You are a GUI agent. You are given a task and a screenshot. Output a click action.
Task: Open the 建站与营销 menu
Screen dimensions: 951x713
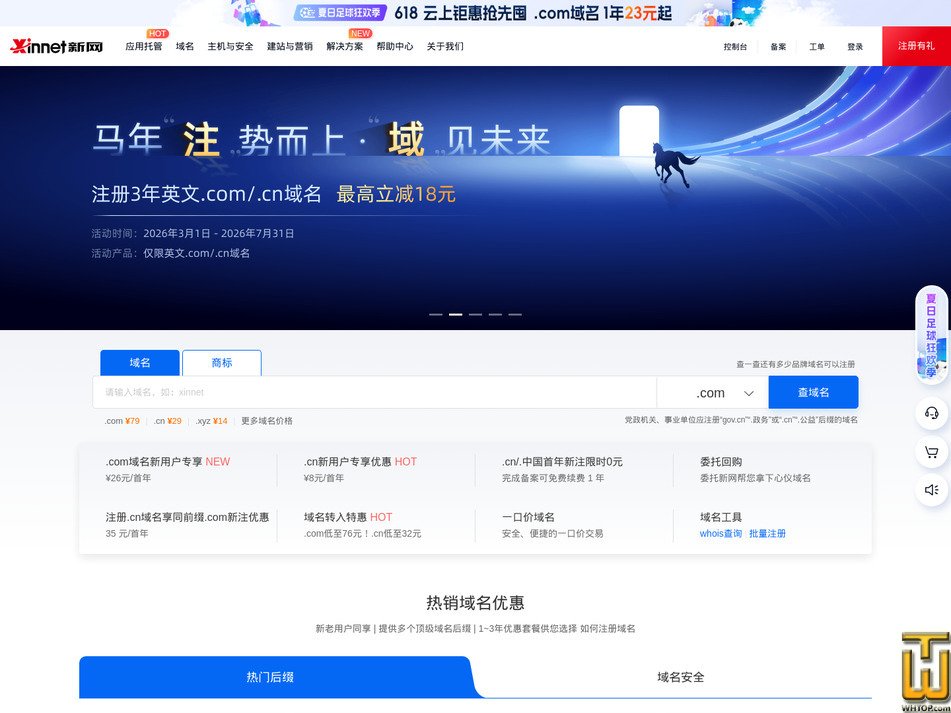[x=290, y=46]
